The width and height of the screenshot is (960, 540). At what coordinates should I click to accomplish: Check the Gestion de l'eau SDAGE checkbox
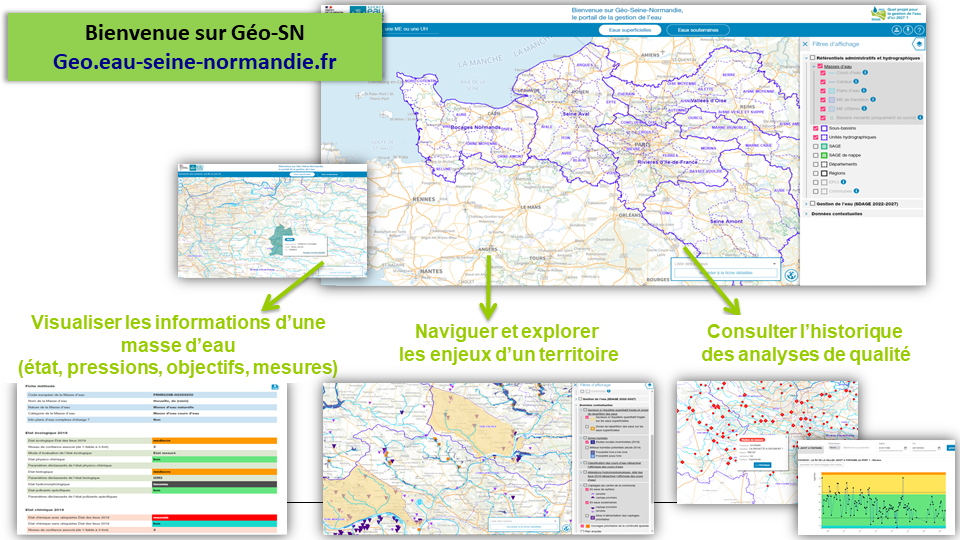(x=812, y=204)
